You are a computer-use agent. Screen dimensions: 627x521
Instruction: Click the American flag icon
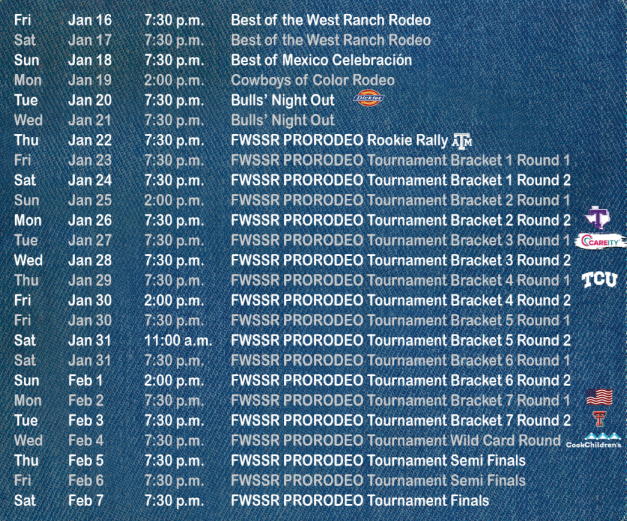point(599,397)
